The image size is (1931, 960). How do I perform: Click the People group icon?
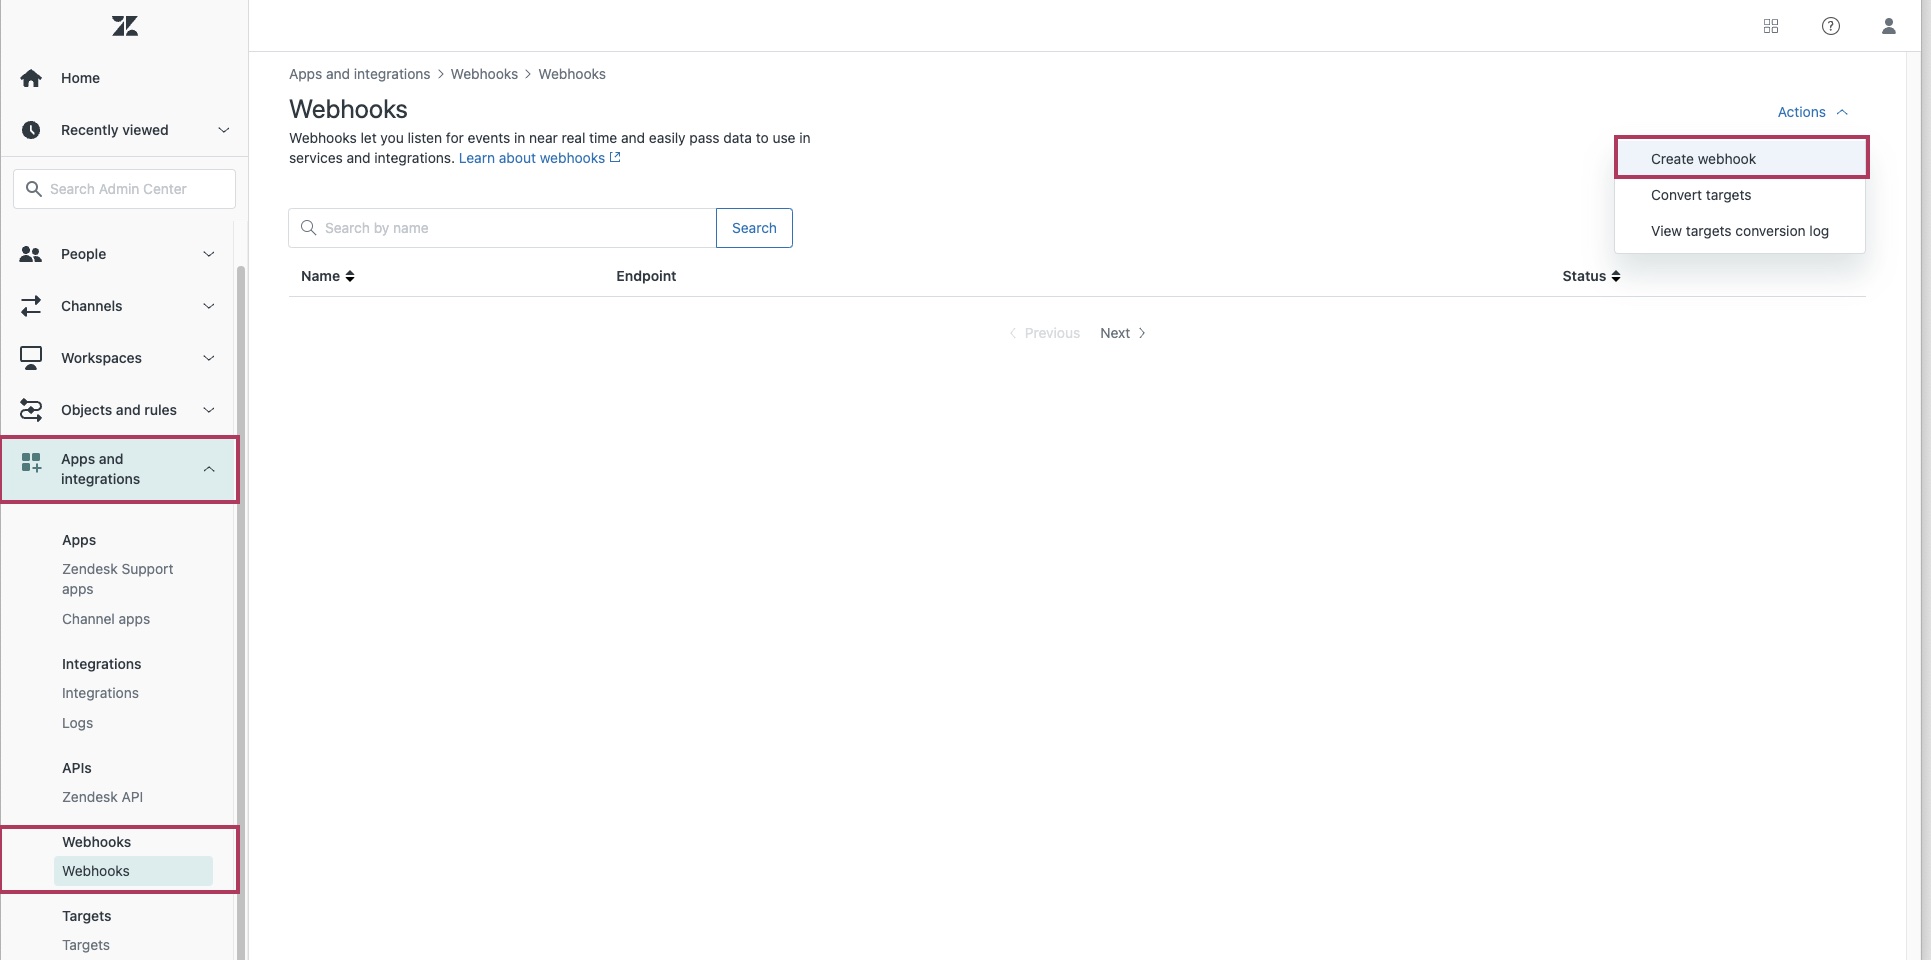click(x=31, y=254)
